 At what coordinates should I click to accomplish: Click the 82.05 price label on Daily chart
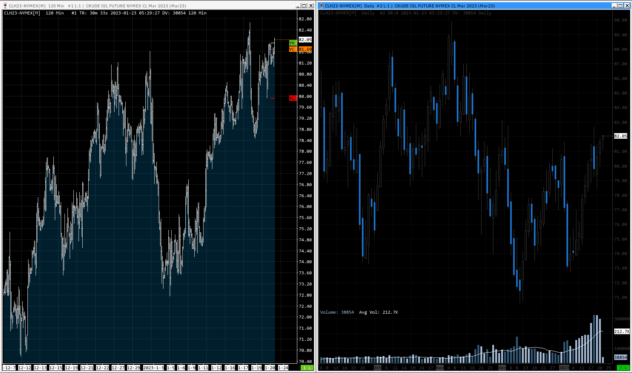point(621,136)
